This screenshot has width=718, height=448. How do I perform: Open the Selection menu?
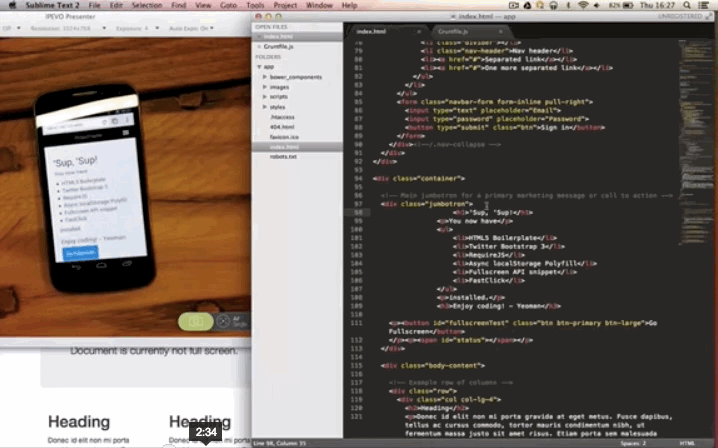(147, 5)
